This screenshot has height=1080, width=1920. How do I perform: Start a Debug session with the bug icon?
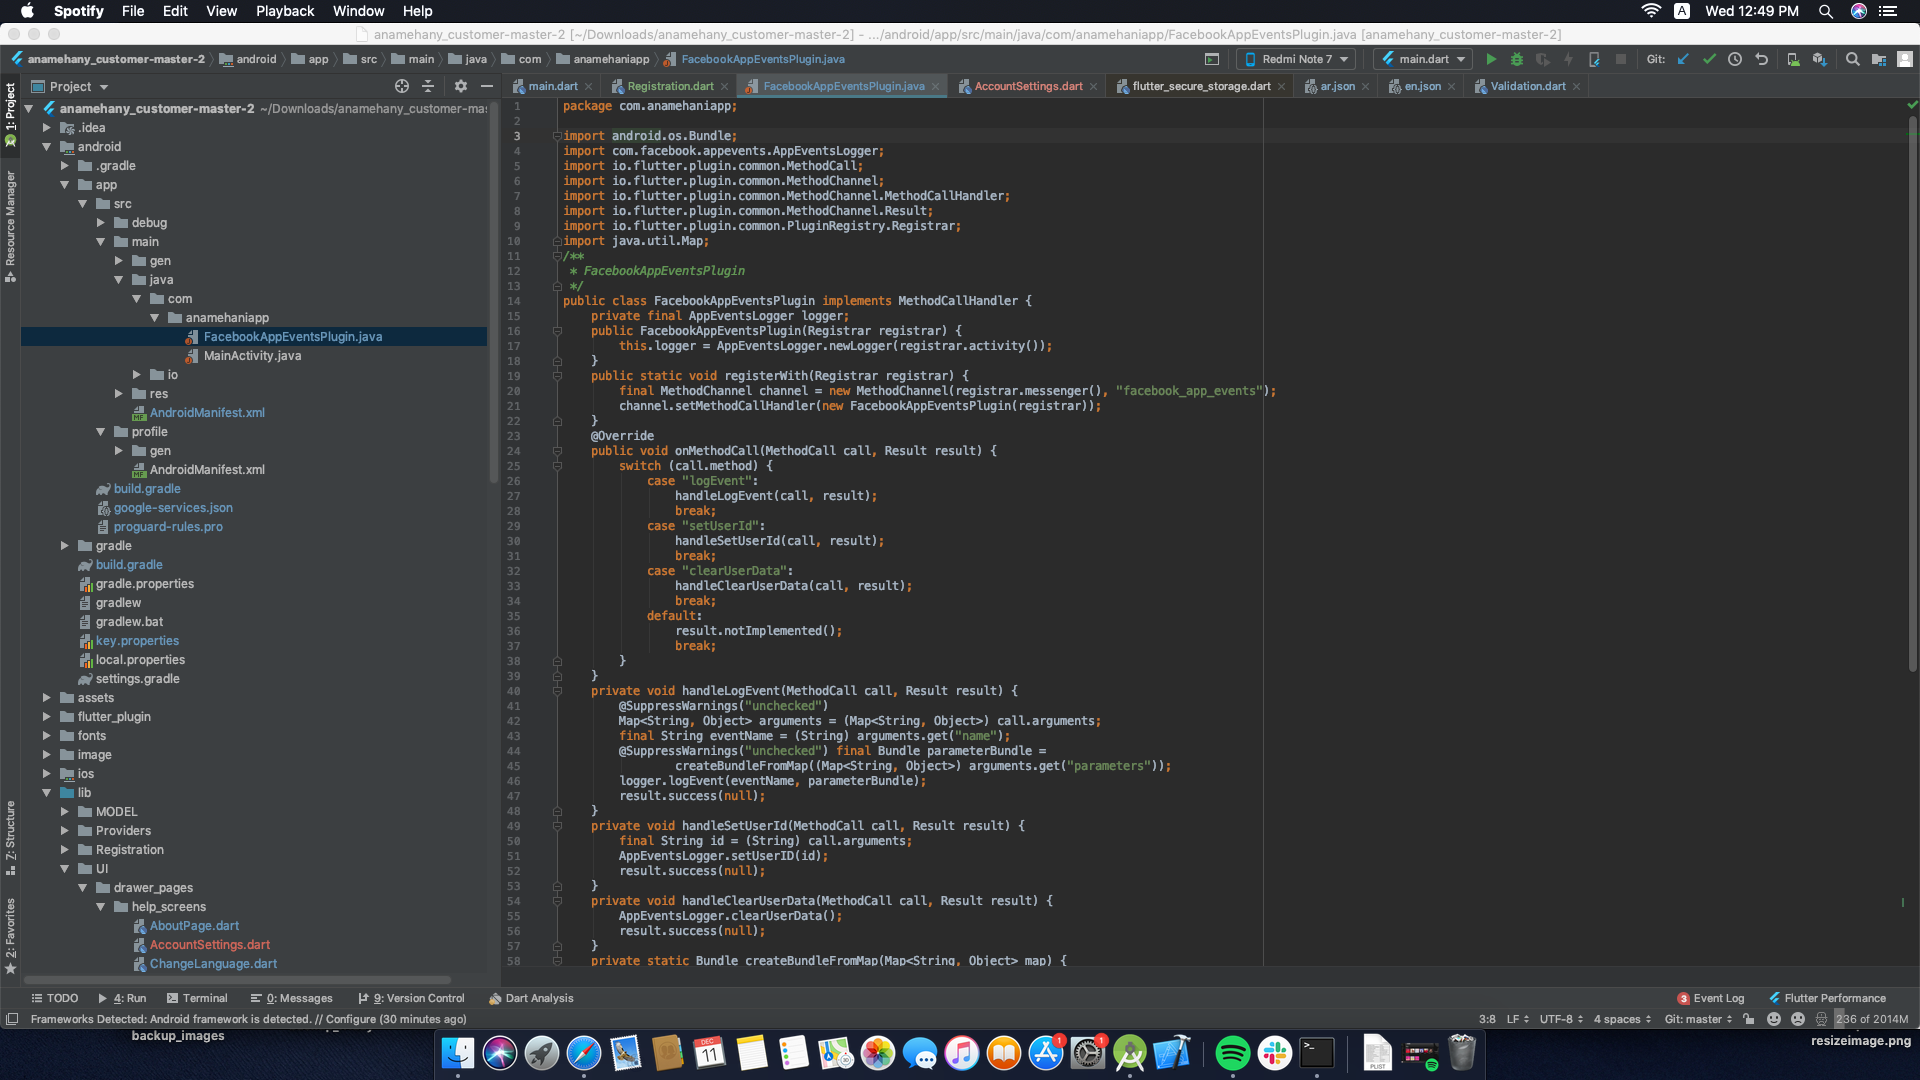click(x=1518, y=59)
